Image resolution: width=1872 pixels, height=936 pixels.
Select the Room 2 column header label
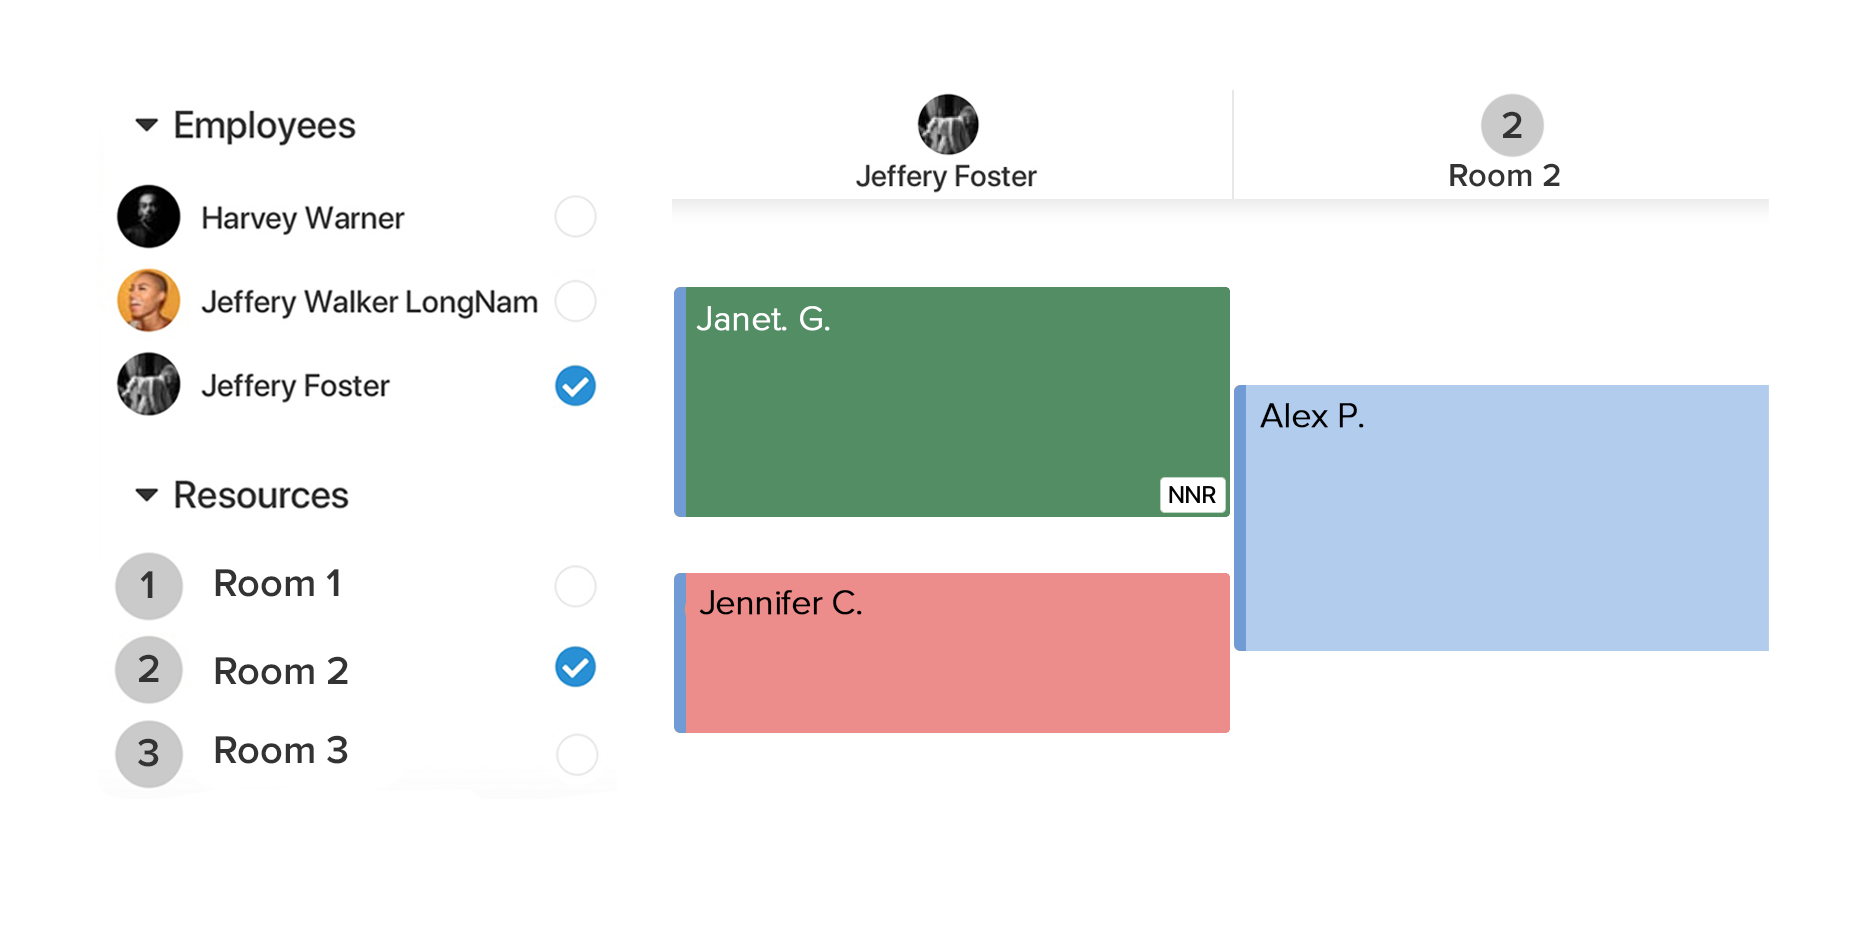coord(1504,176)
